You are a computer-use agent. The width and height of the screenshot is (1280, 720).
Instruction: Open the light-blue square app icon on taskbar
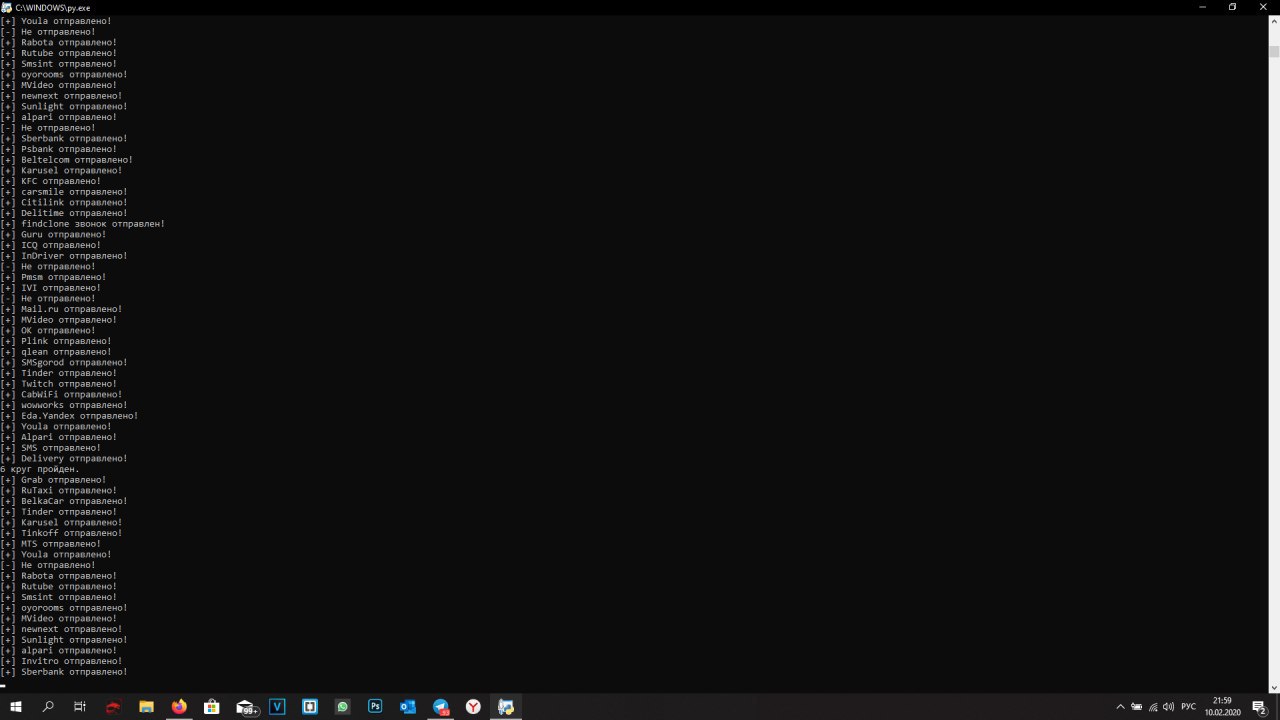coord(310,707)
